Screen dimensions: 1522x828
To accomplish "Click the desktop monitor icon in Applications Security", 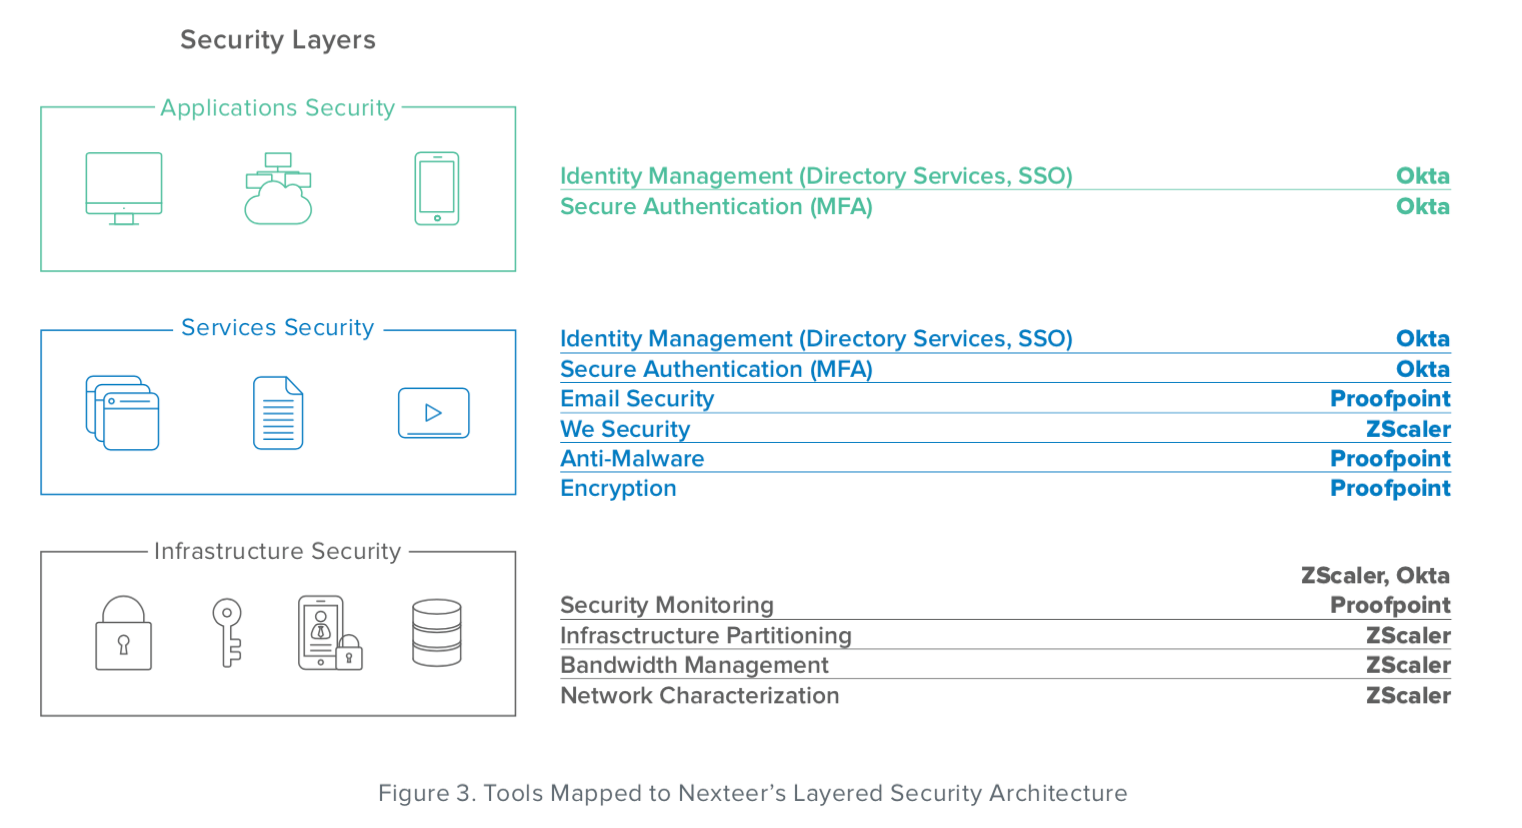I will click(124, 188).
